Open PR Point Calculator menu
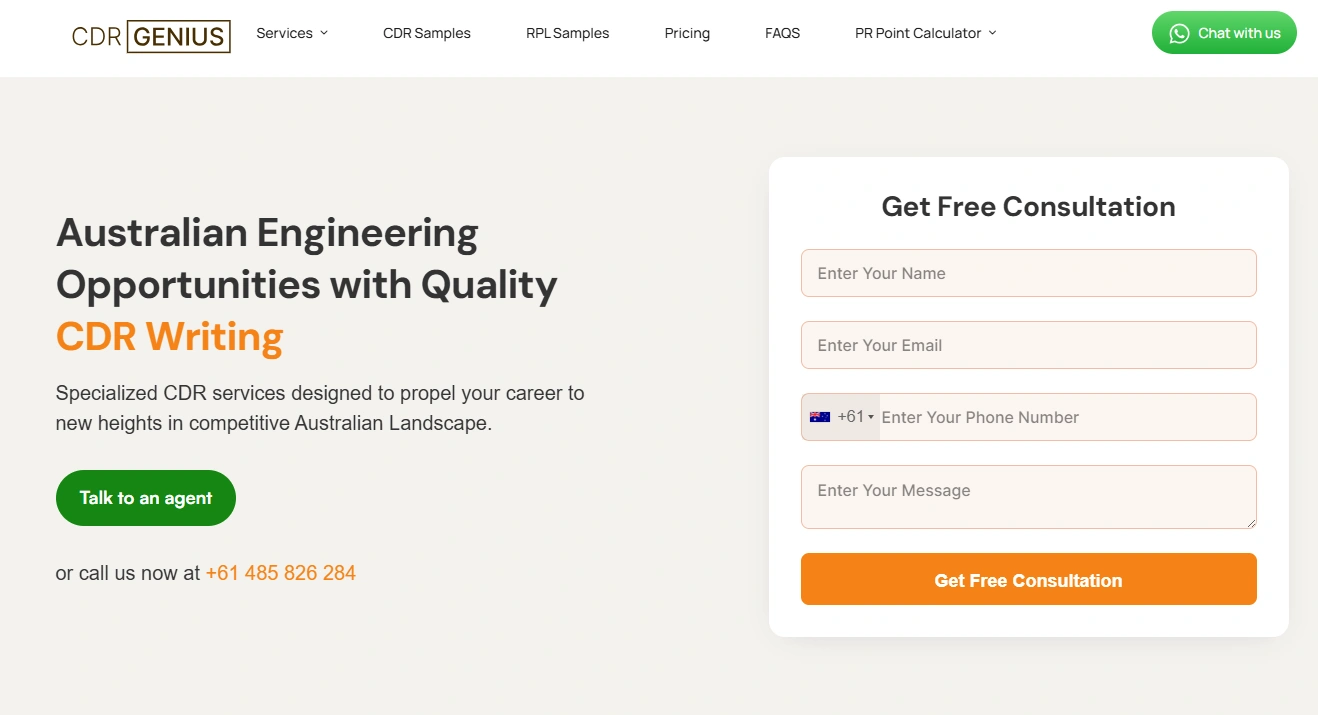 pos(918,33)
